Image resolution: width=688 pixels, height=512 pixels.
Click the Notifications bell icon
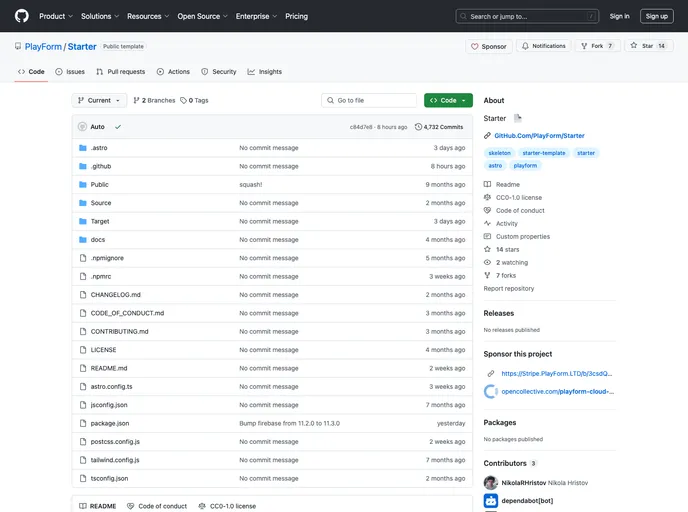(x=525, y=46)
